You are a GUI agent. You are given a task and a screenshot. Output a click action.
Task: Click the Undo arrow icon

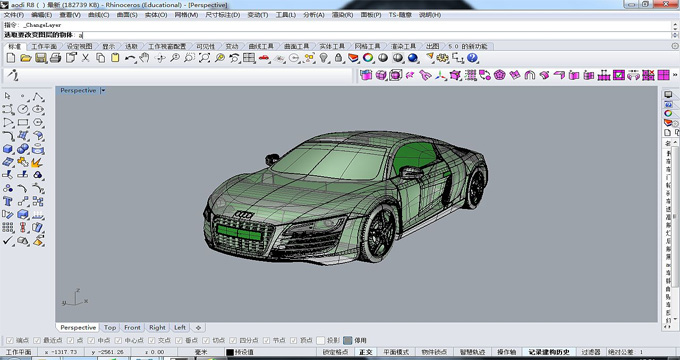[x=130, y=58]
